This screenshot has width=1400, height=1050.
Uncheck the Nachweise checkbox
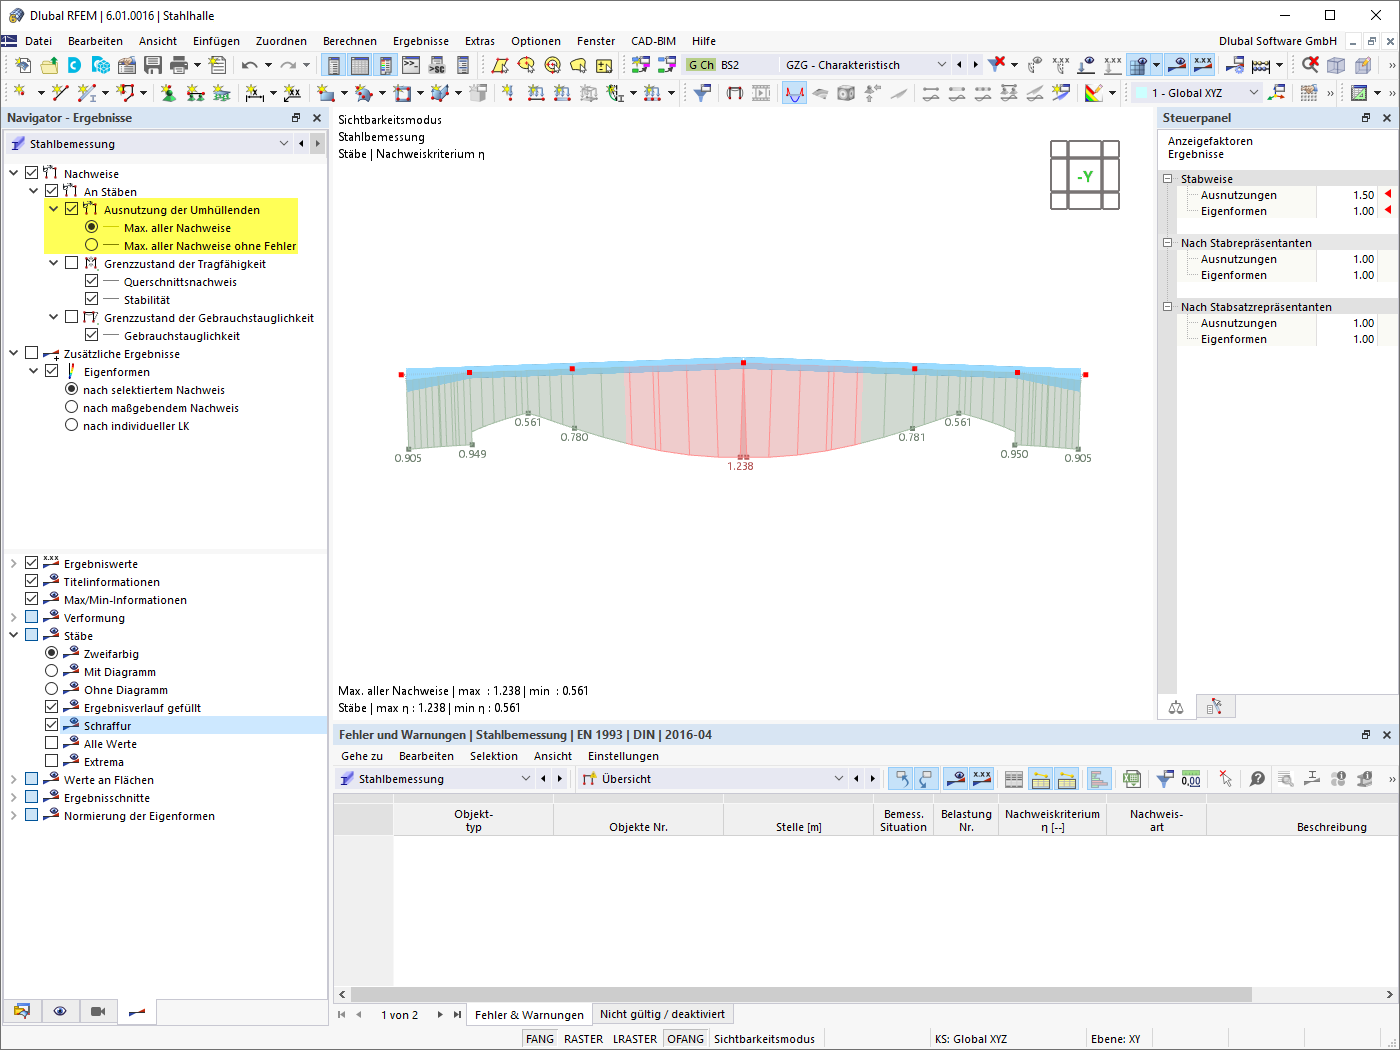tap(32, 173)
